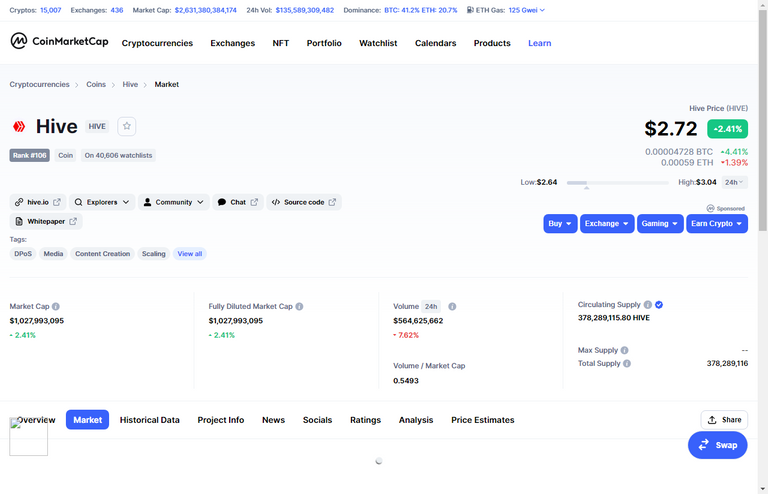Click the Share button
The width and height of the screenshot is (768, 494).
[x=724, y=420]
